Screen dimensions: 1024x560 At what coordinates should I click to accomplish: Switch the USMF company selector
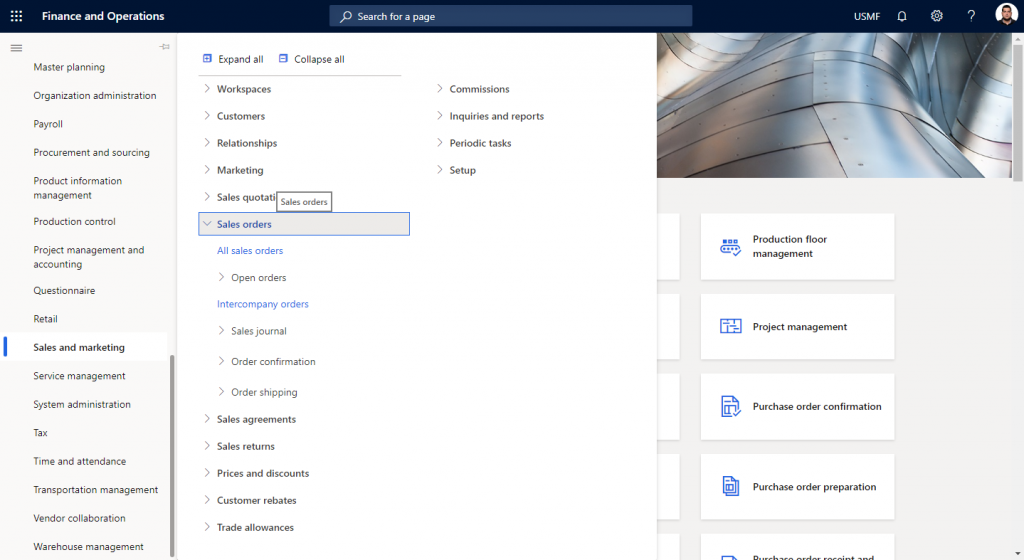(867, 16)
